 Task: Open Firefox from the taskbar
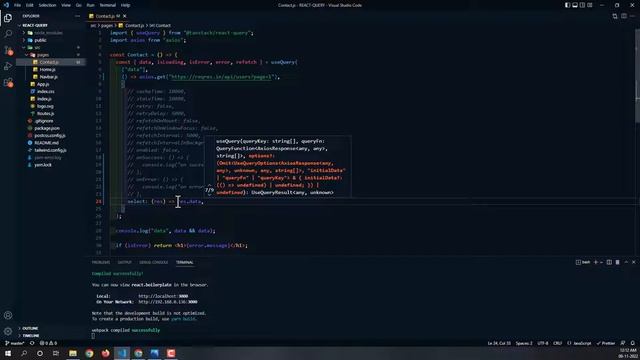pos(105,353)
